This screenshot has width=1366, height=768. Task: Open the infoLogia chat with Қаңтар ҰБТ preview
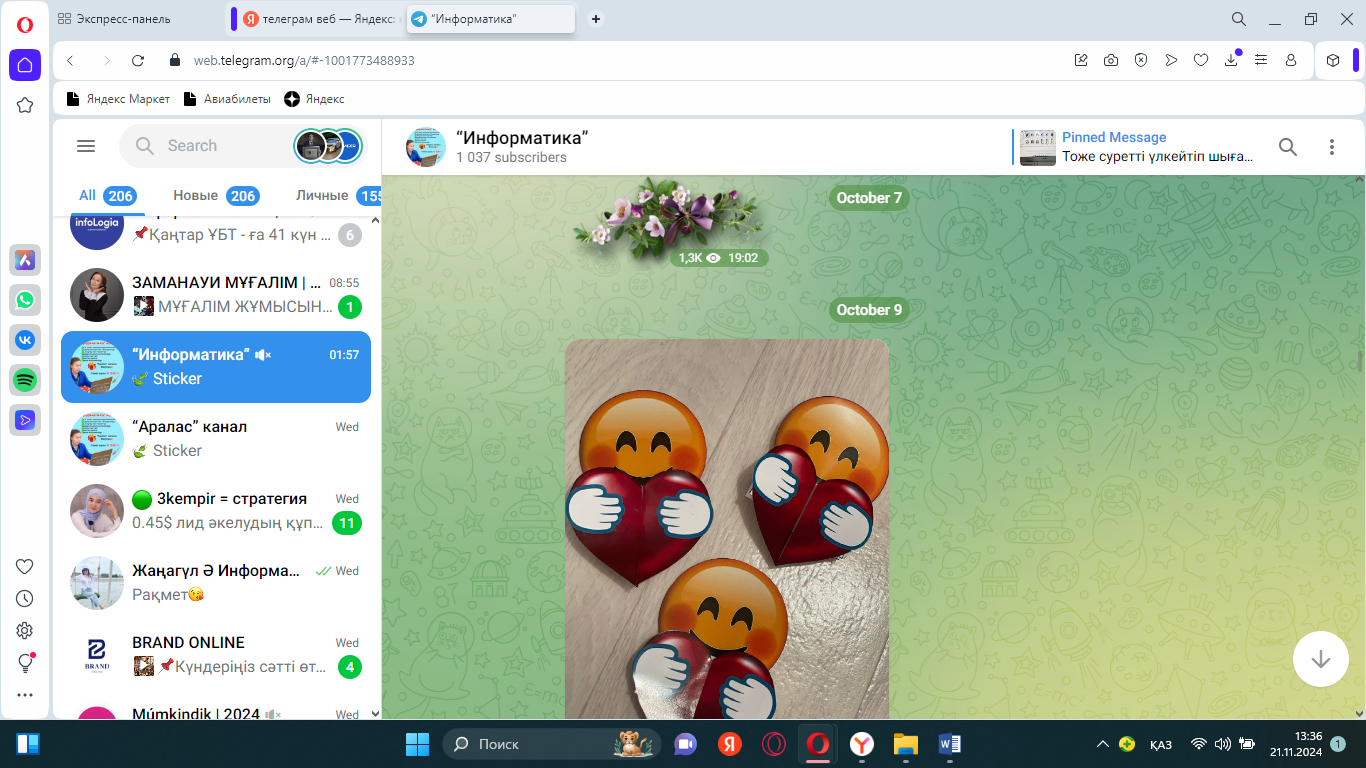coord(216,235)
